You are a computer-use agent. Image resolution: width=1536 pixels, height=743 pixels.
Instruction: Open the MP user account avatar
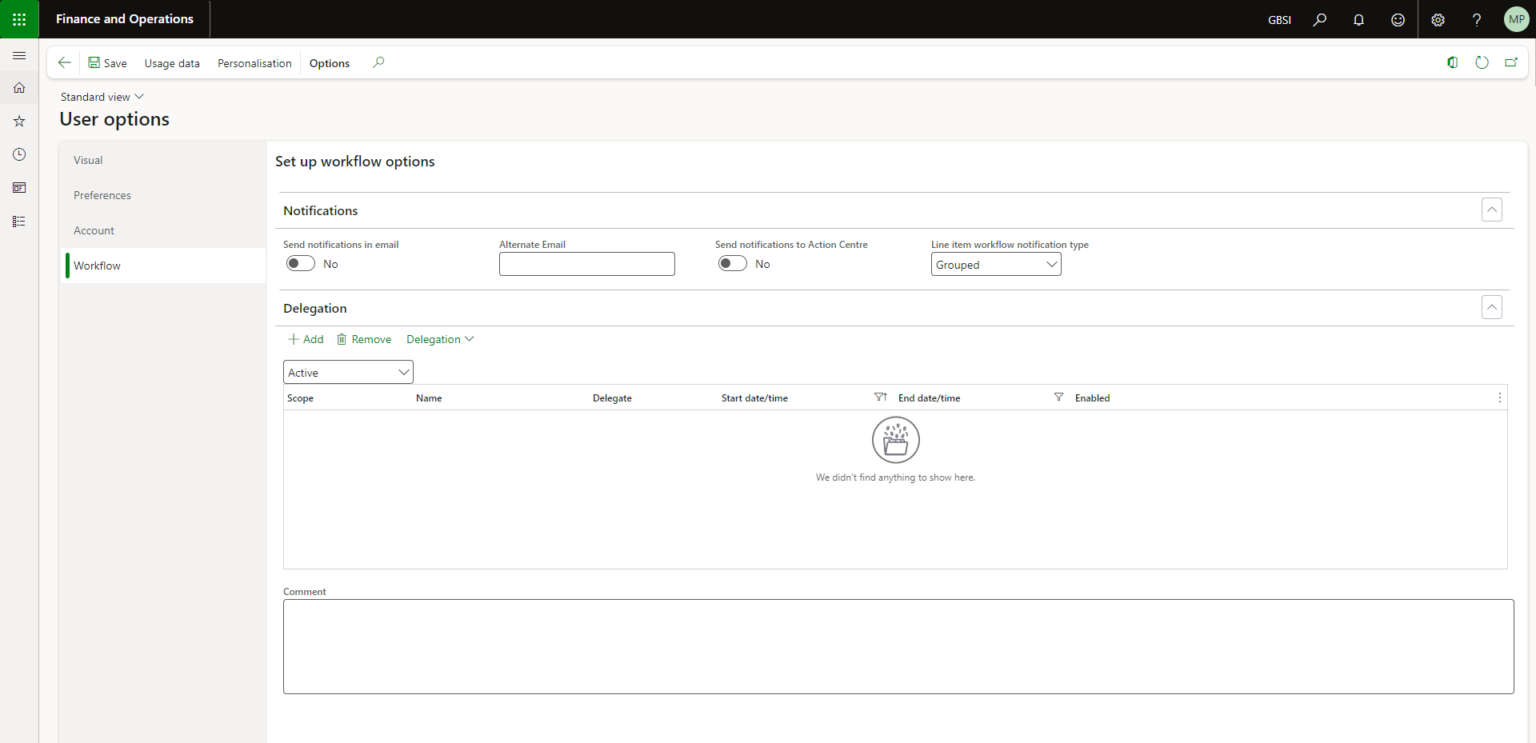tap(1515, 19)
